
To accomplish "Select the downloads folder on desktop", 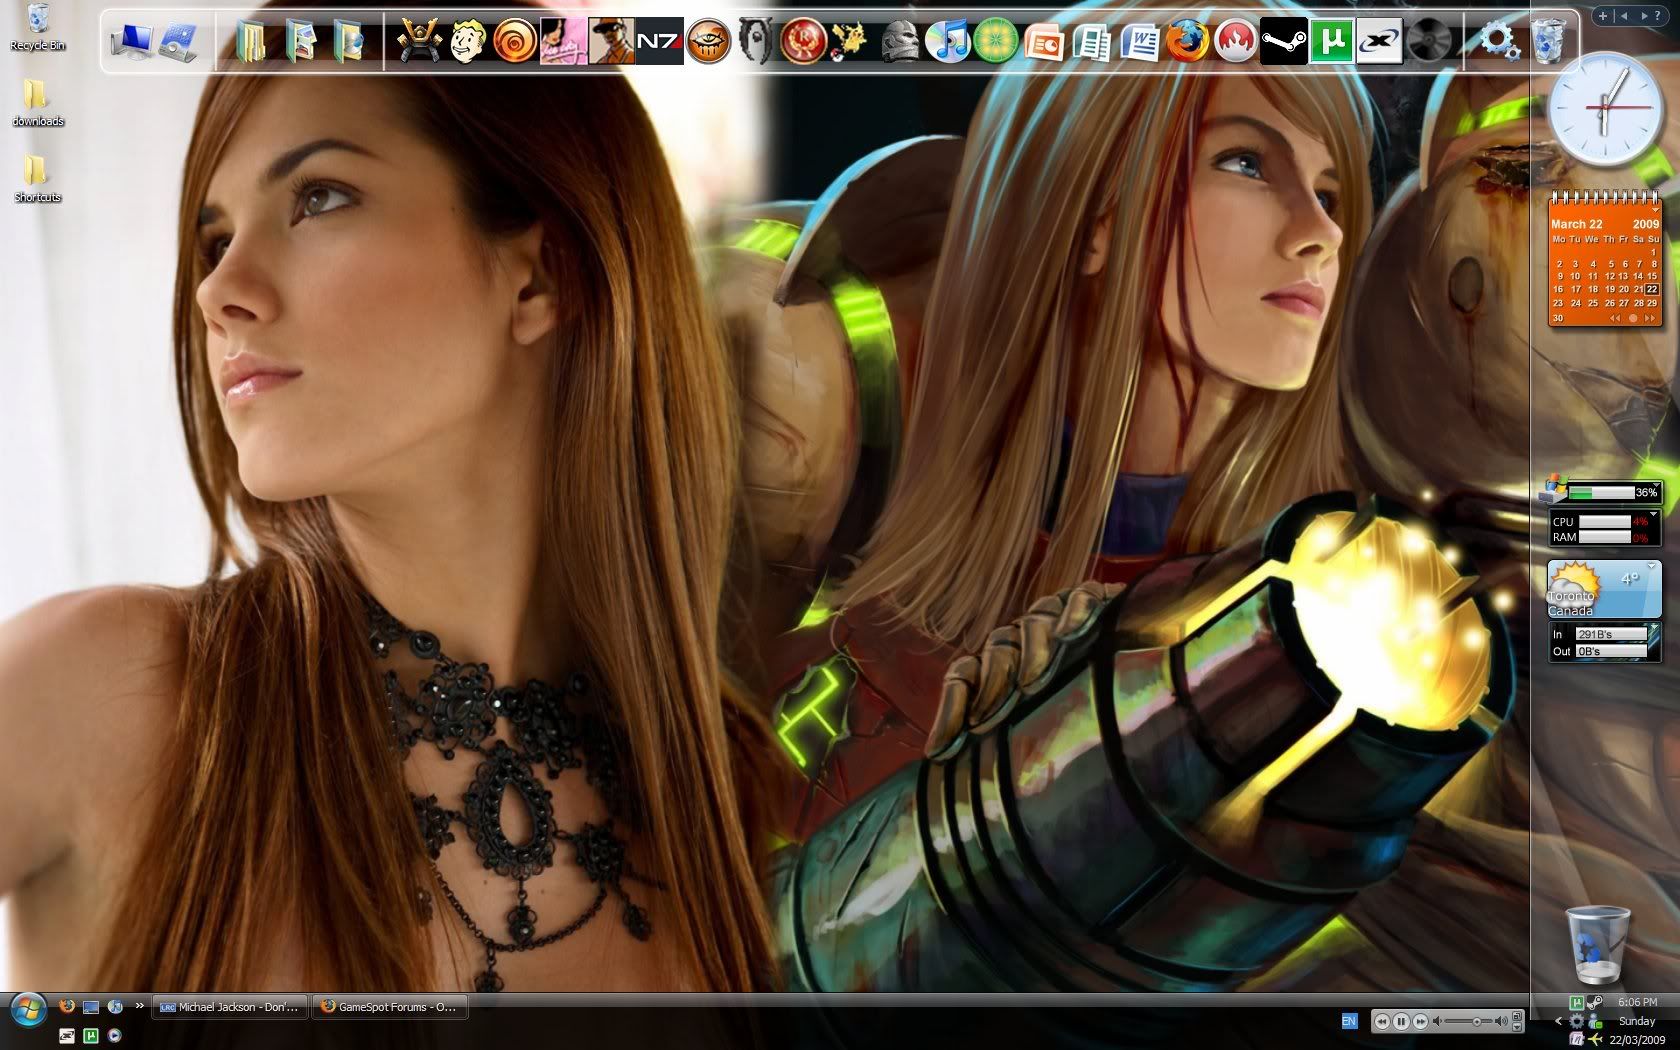I will (38, 103).
